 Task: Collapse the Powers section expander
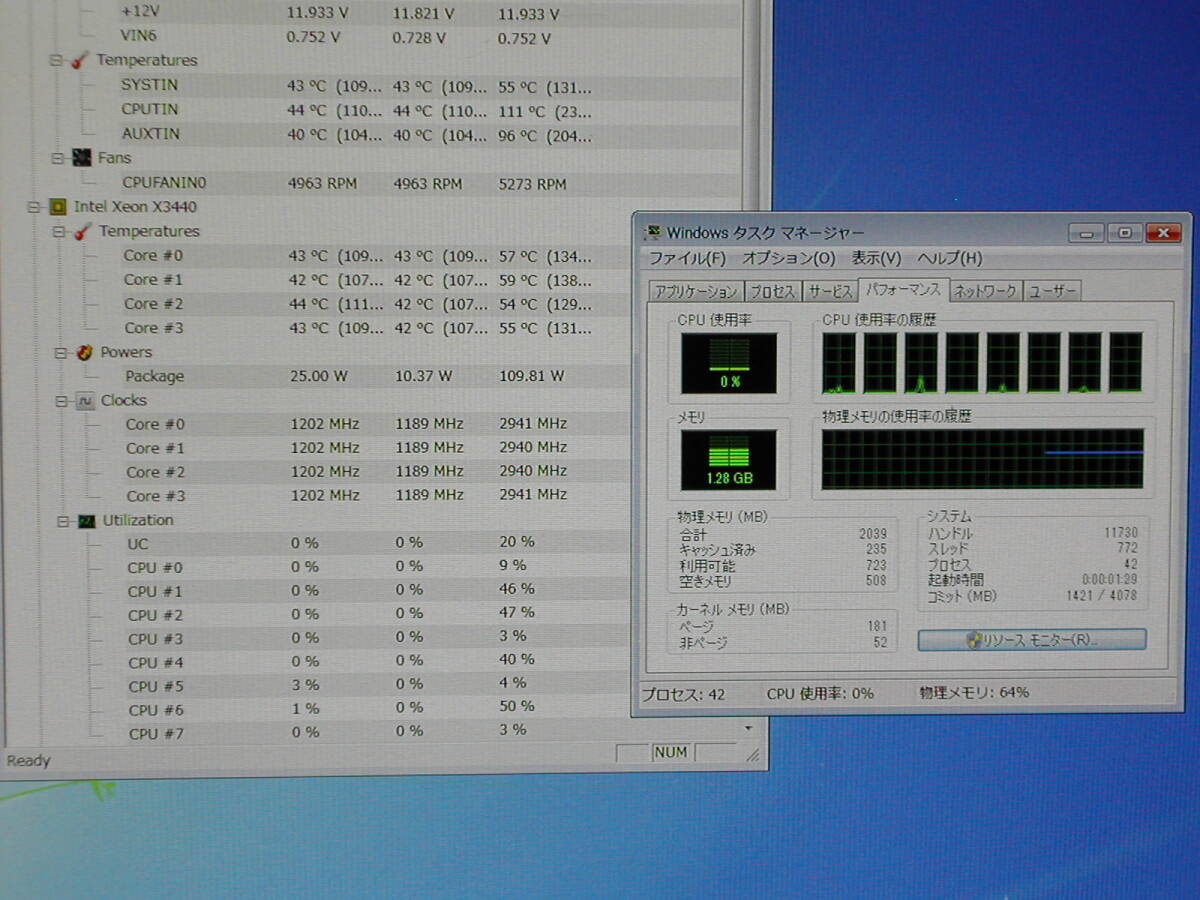pos(60,353)
